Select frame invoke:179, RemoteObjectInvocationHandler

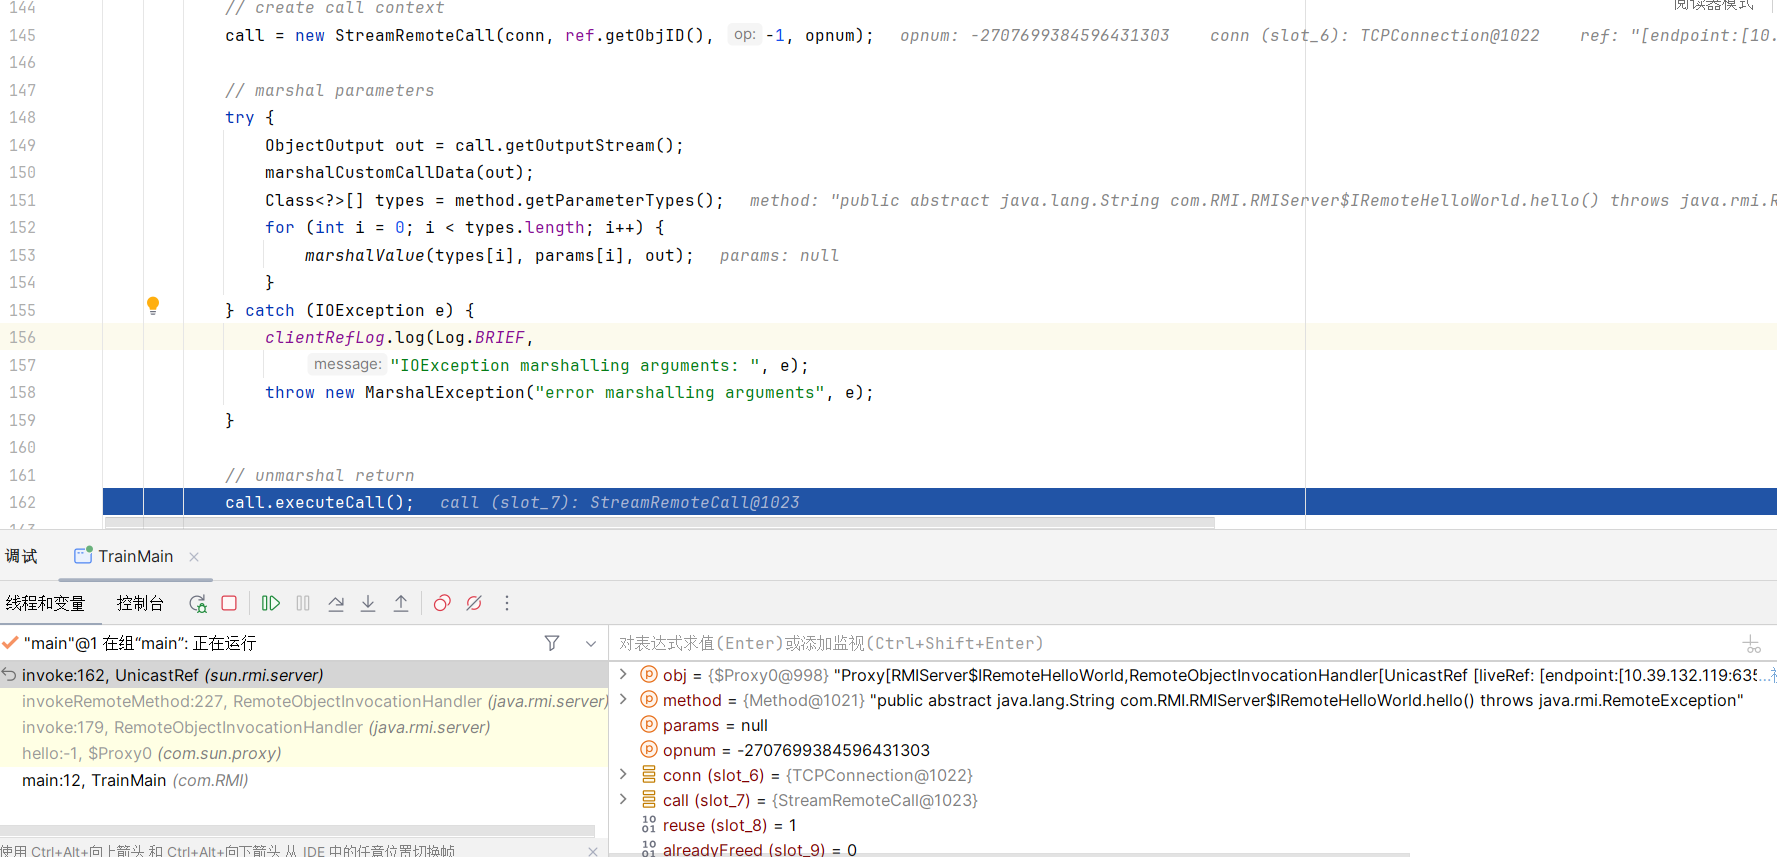tap(304, 727)
